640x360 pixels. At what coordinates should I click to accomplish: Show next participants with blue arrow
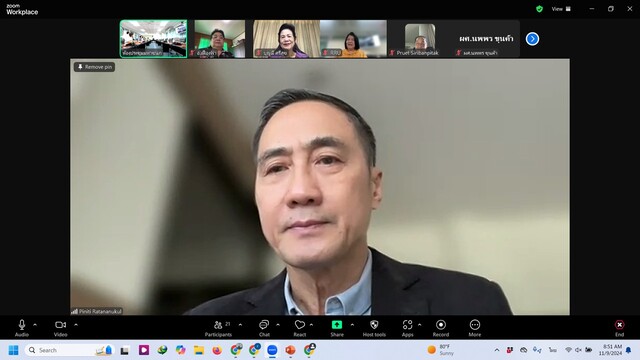point(532,39)
